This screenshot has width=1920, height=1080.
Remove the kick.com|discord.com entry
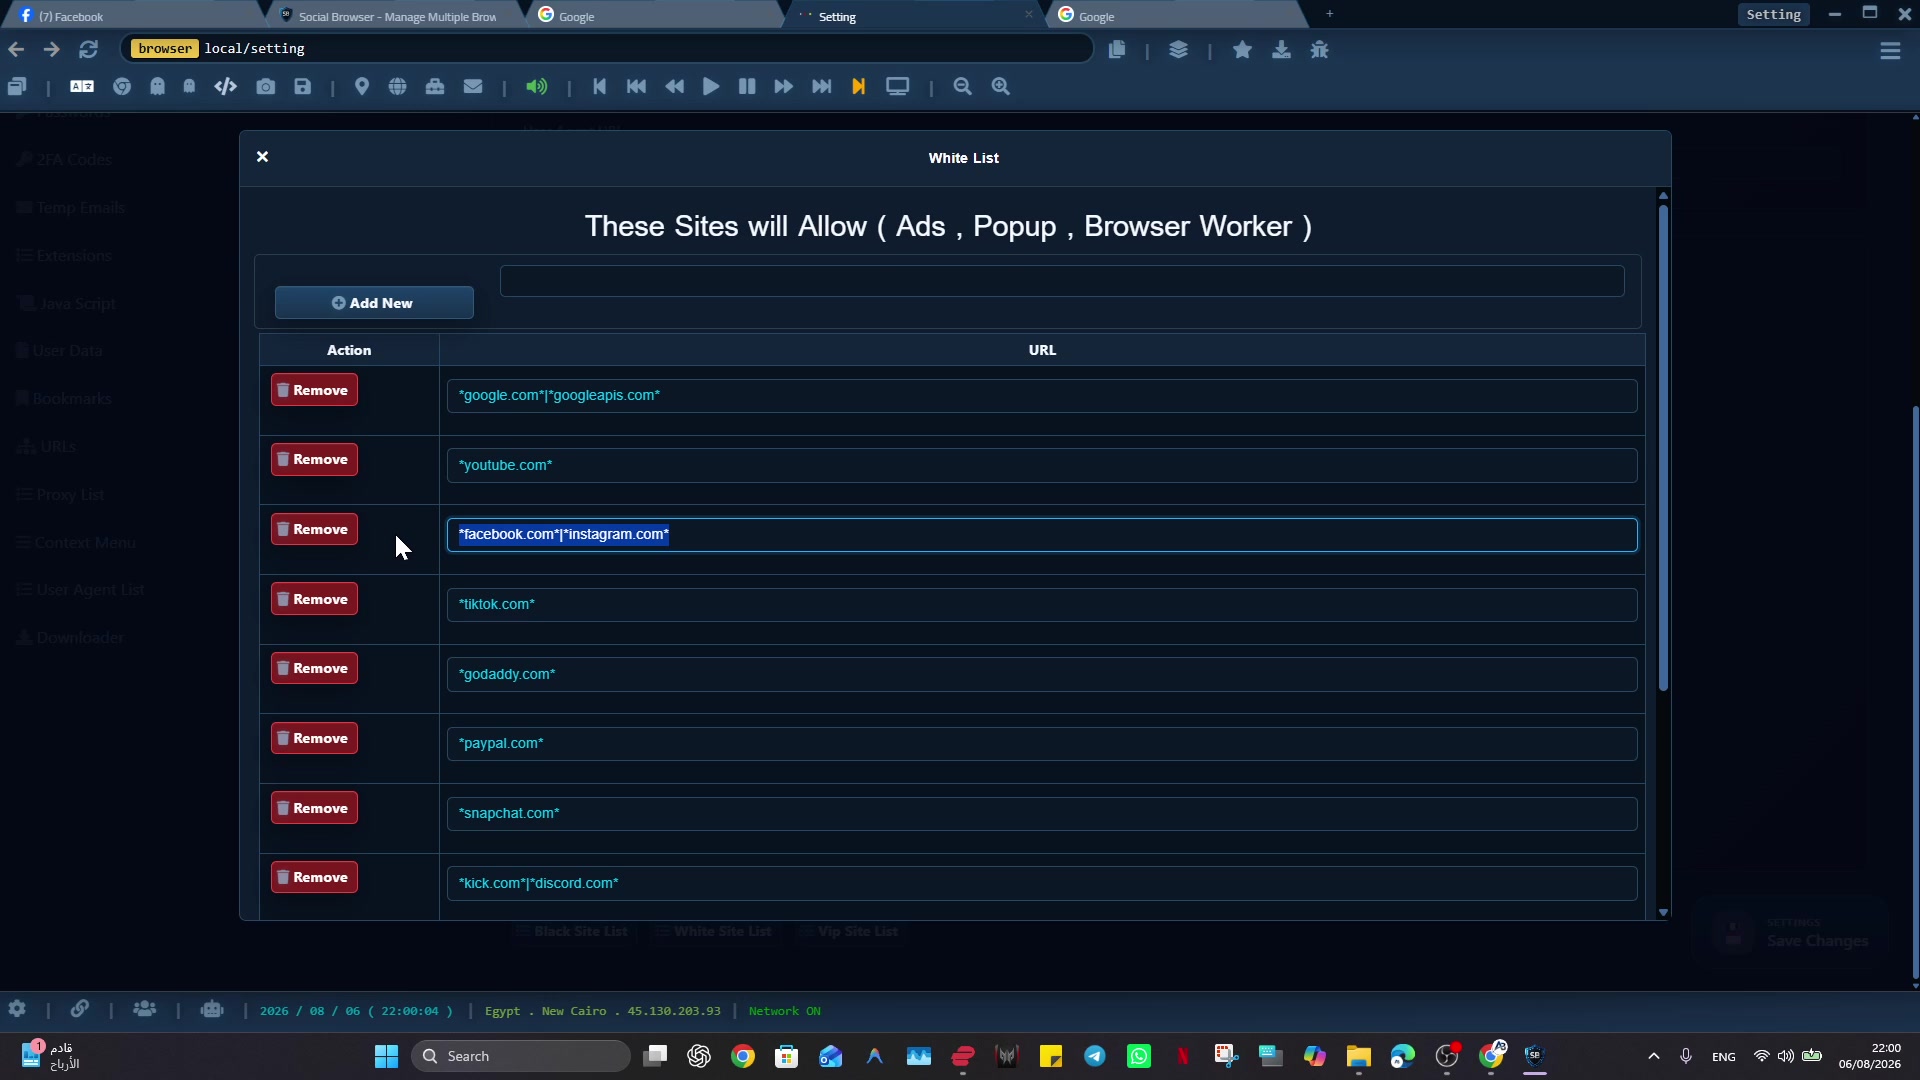pos(314,878)
